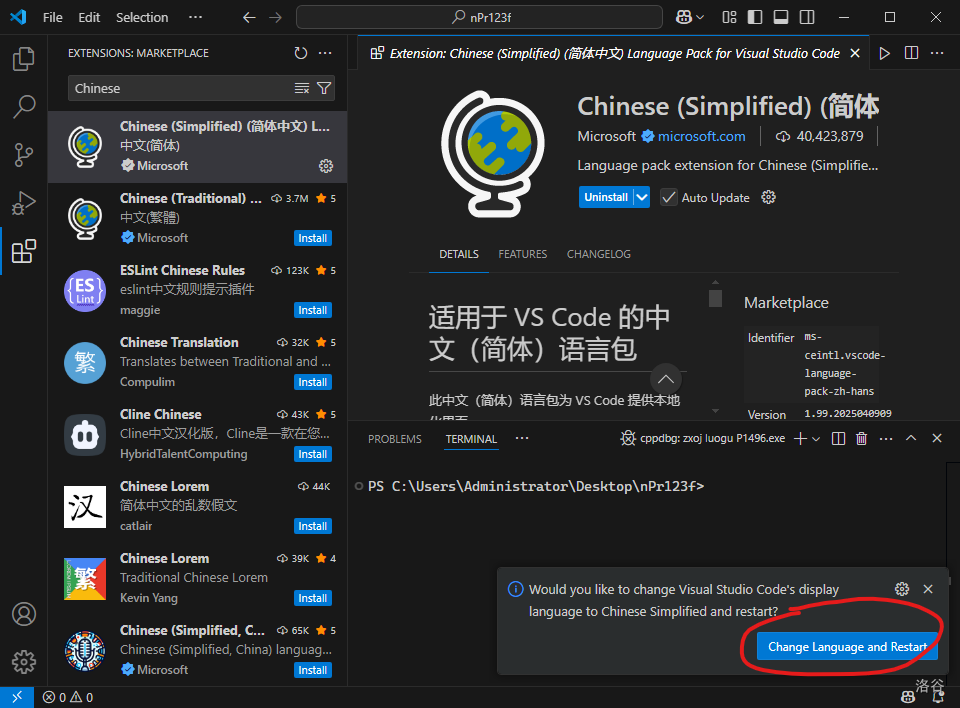Toggle the Auto Update checkbox
This screenshot has height=708, width=960.
pyautogui.click(x=669, y=197)
